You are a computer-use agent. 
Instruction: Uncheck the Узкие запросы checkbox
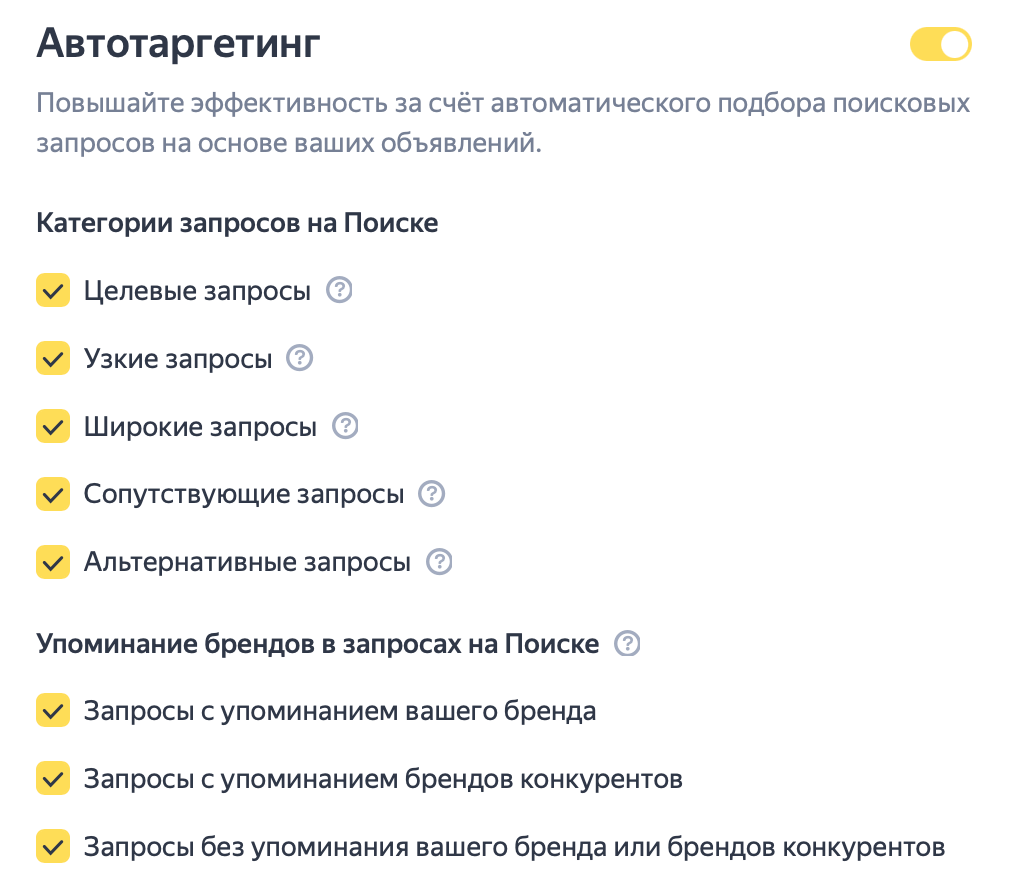[53, 358]
